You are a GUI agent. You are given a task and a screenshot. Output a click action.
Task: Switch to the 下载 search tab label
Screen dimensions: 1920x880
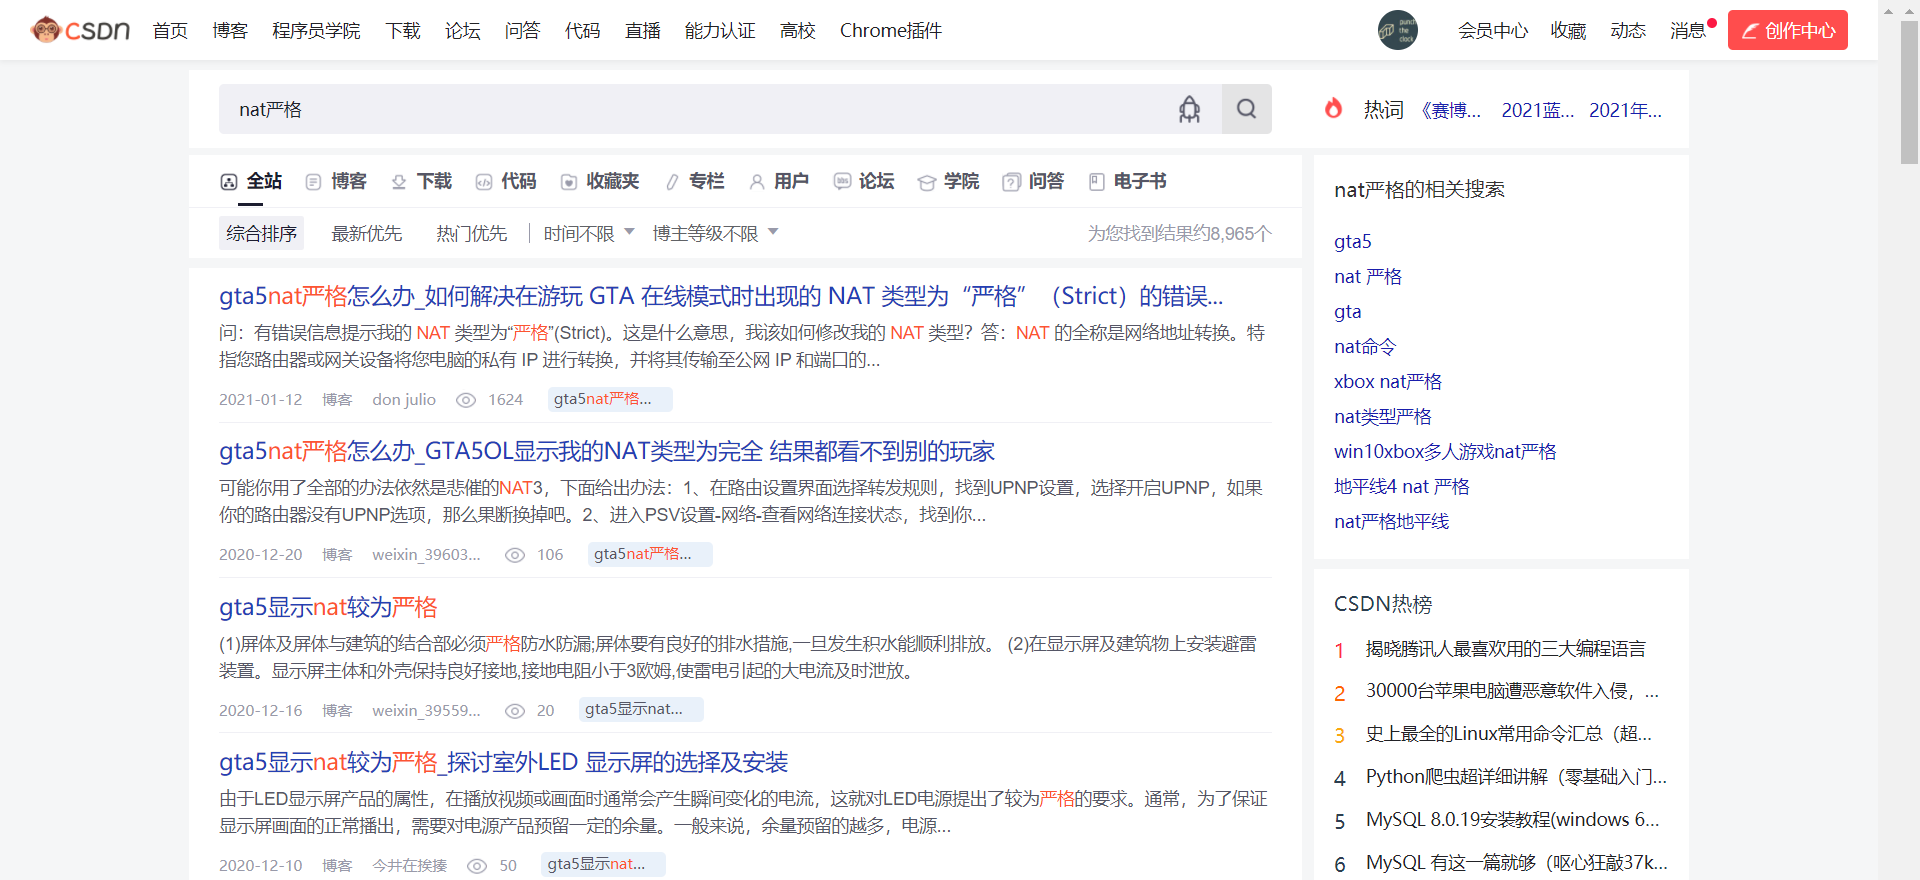[x=434, y=181]
